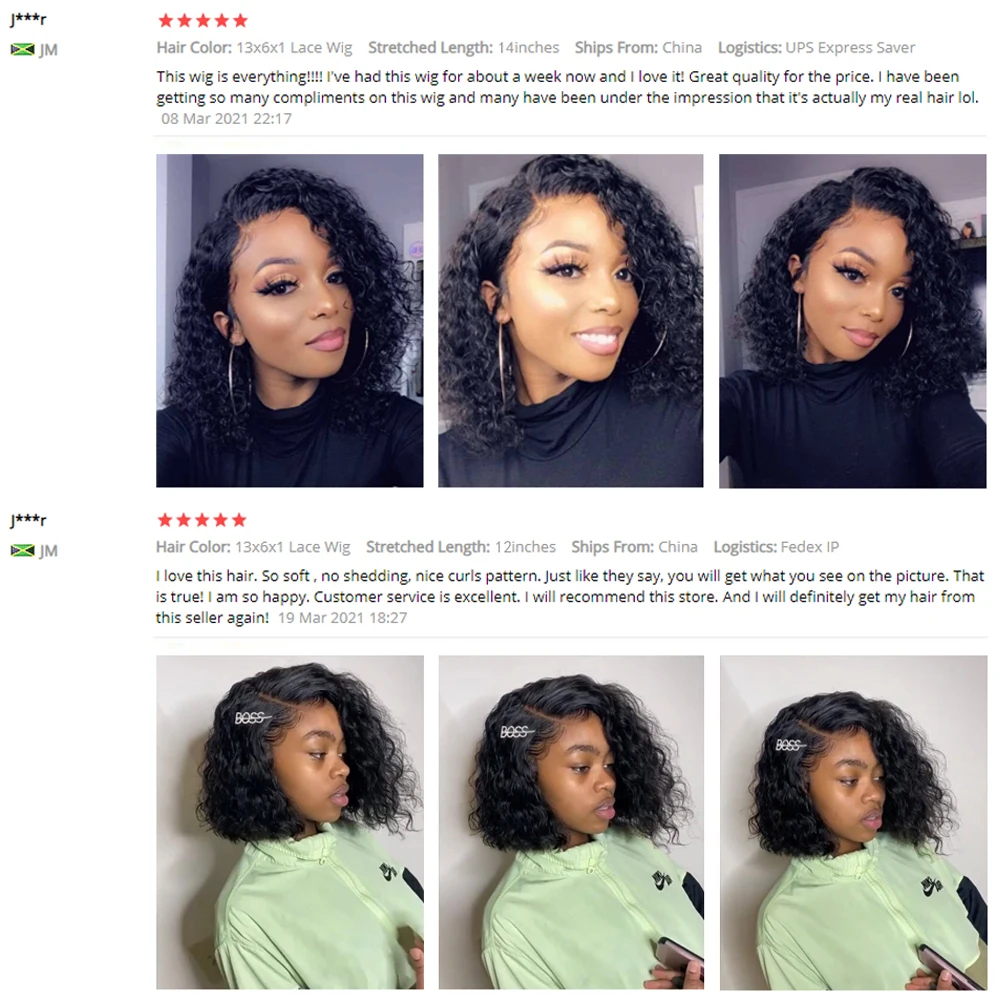Image resolution: width=1000 pixels, height=1000 pixels.
Task: Click the five-star rating on second review
Action: (202, 520)
